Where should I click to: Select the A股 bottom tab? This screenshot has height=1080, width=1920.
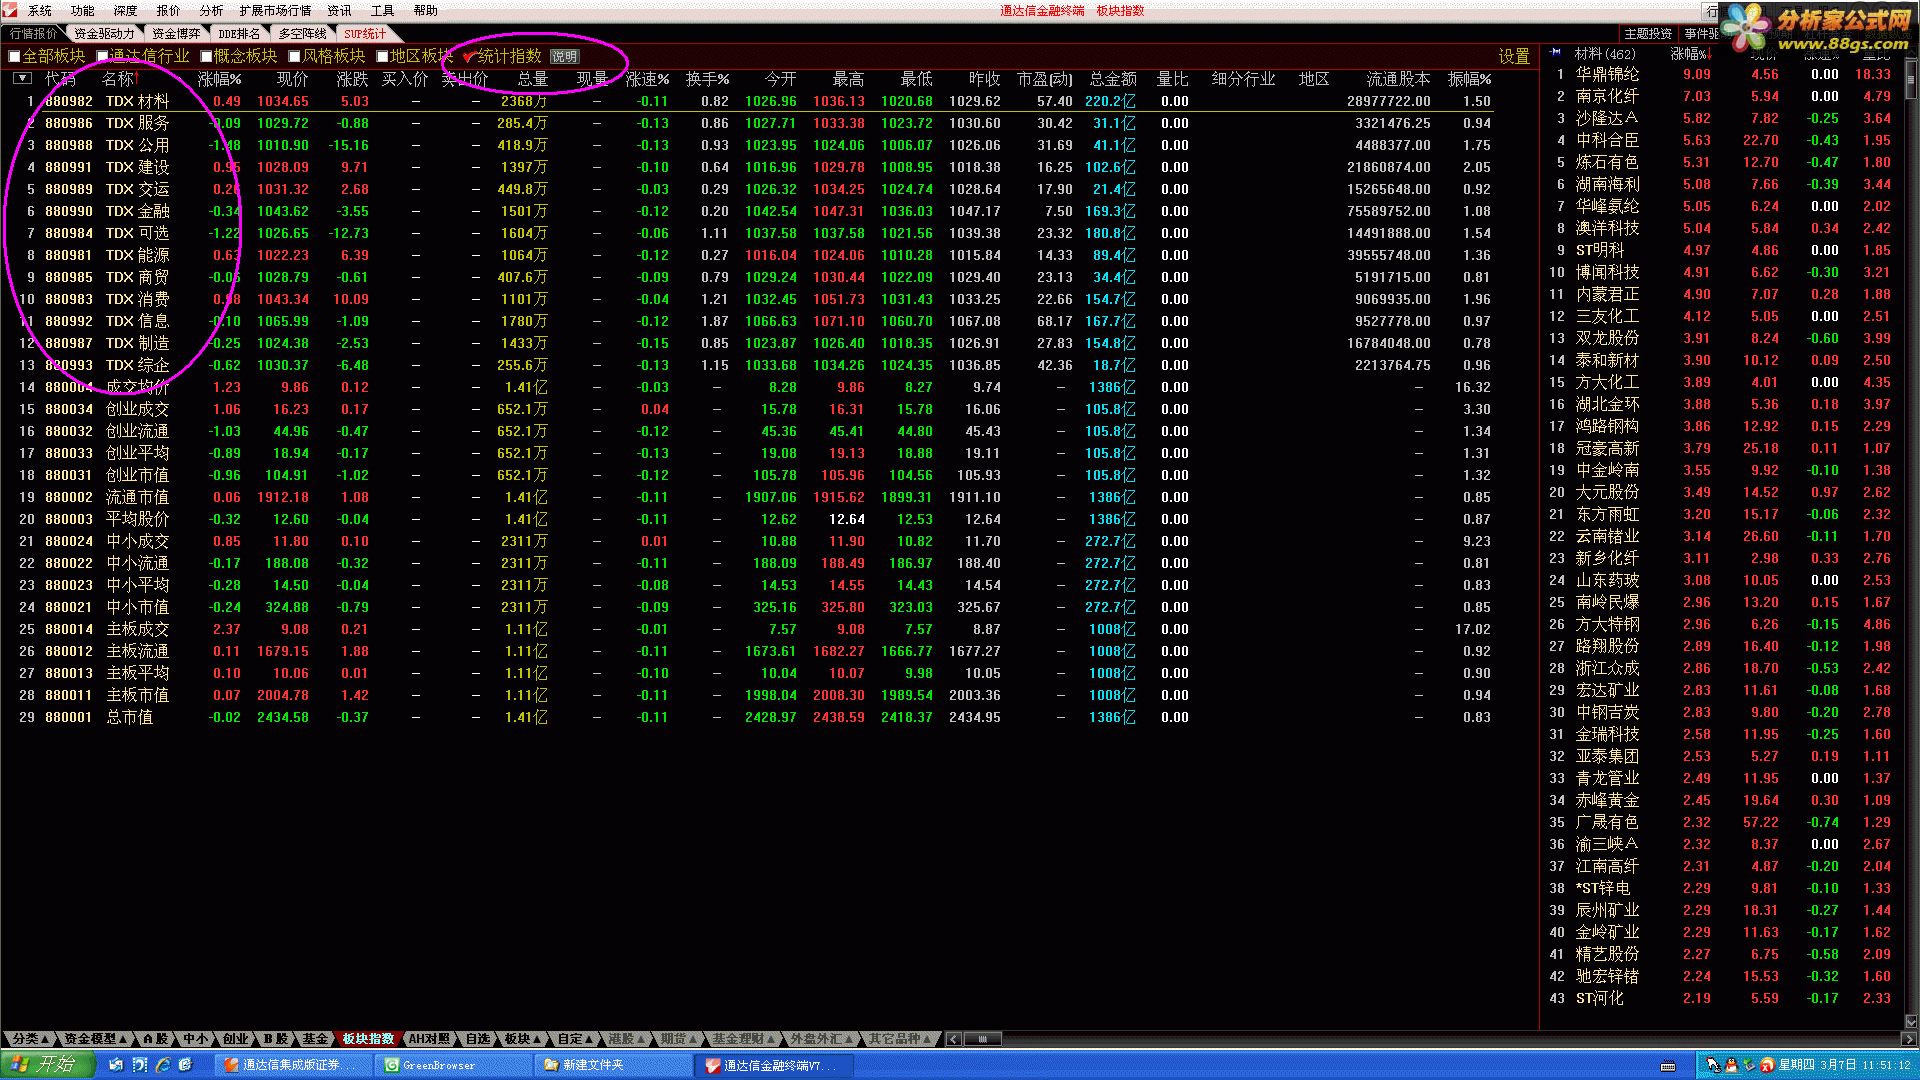click(155, 1039)
